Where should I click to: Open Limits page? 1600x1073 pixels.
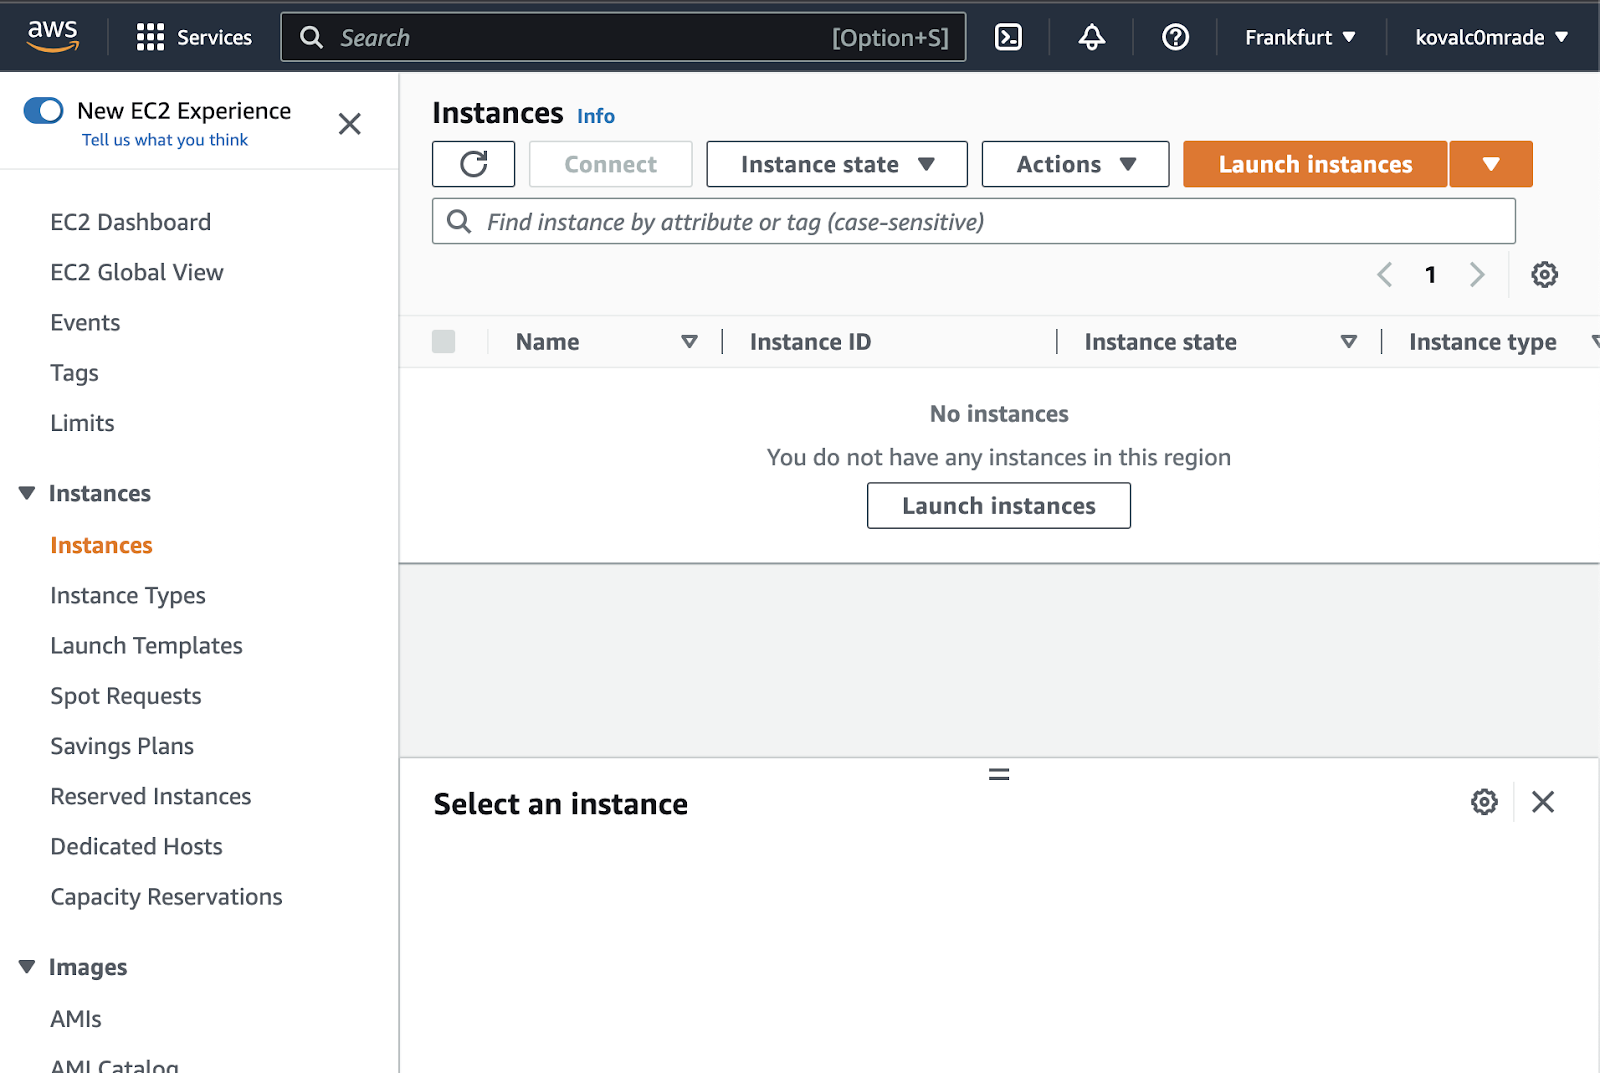click(x=82, y=423)
